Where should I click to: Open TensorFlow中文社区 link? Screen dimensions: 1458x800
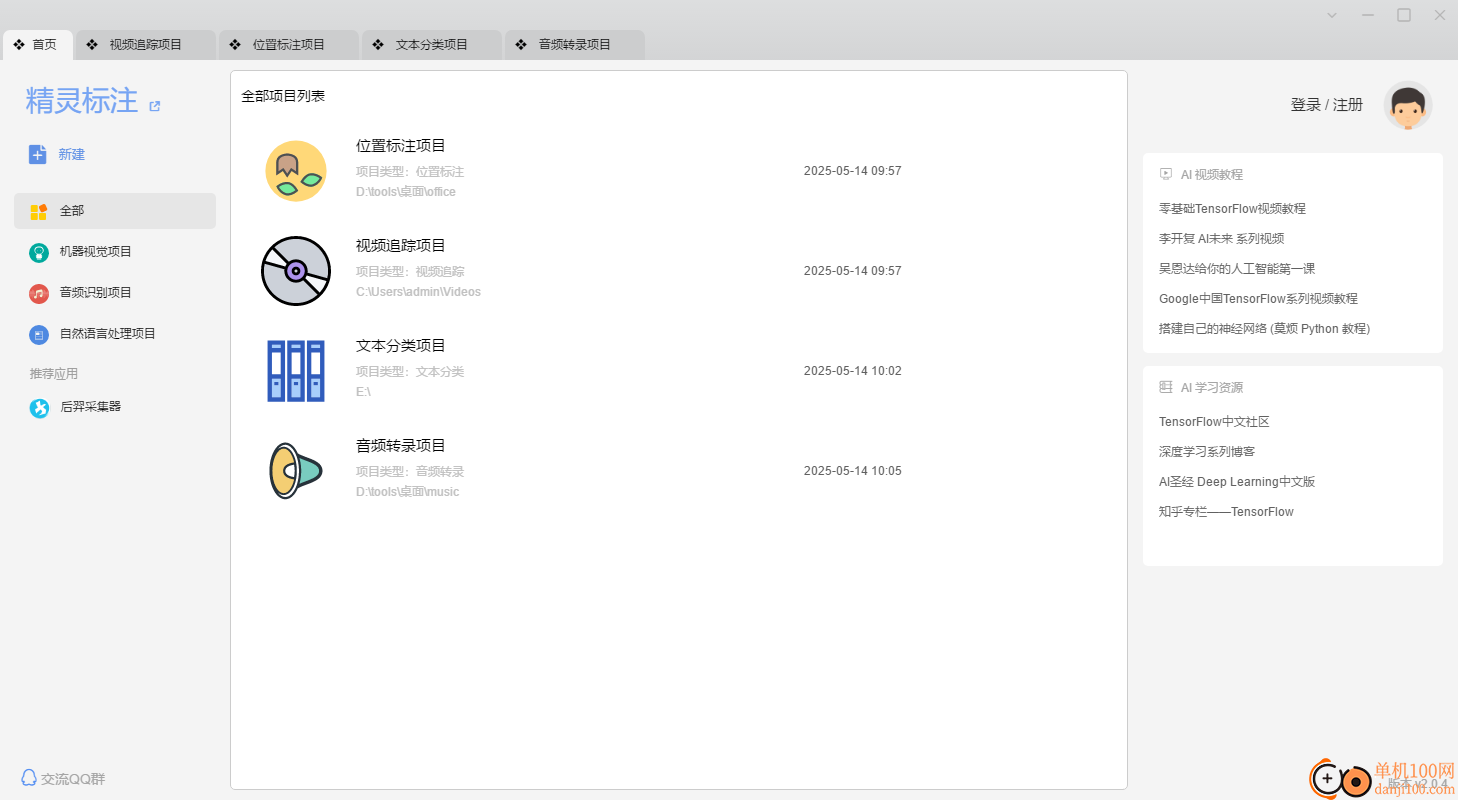[1214, 422]
